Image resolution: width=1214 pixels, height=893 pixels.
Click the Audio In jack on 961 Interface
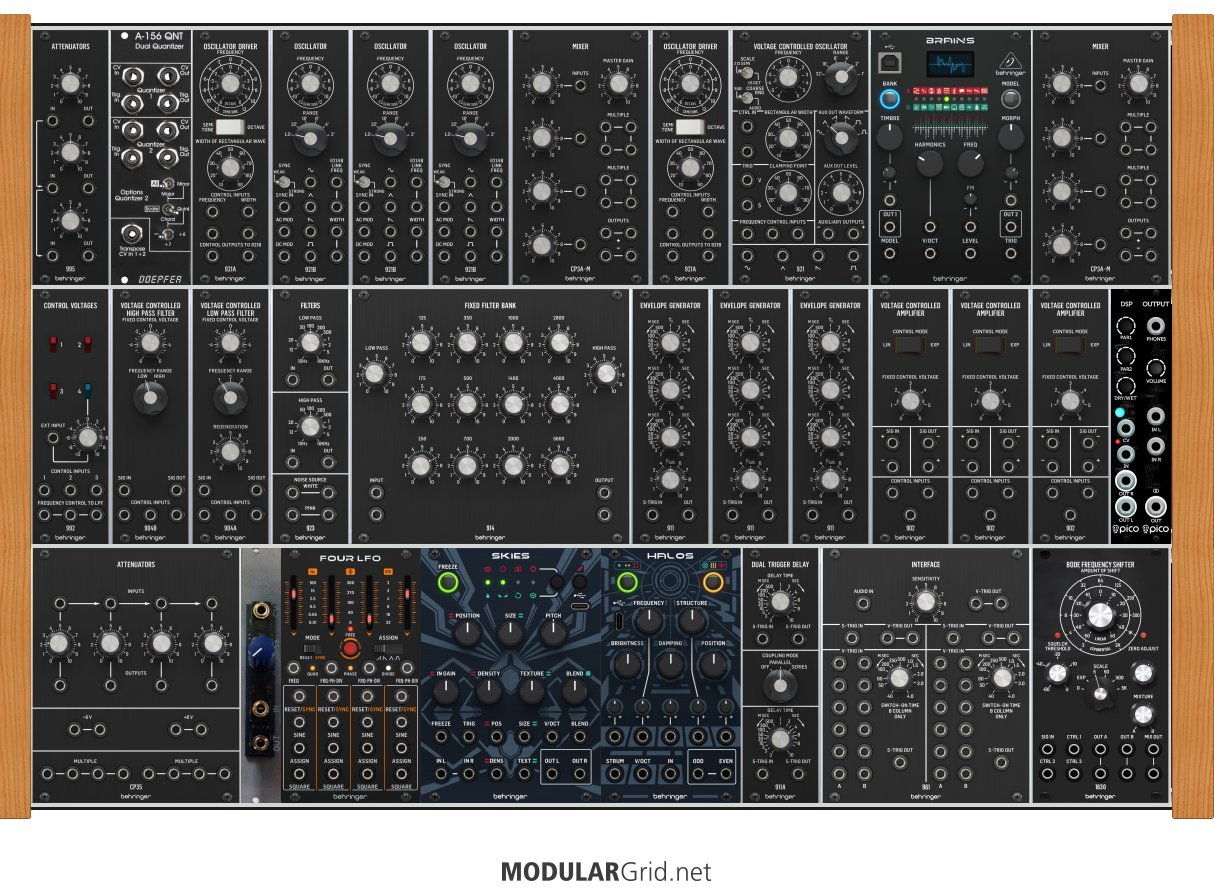(x=862, y=603)
